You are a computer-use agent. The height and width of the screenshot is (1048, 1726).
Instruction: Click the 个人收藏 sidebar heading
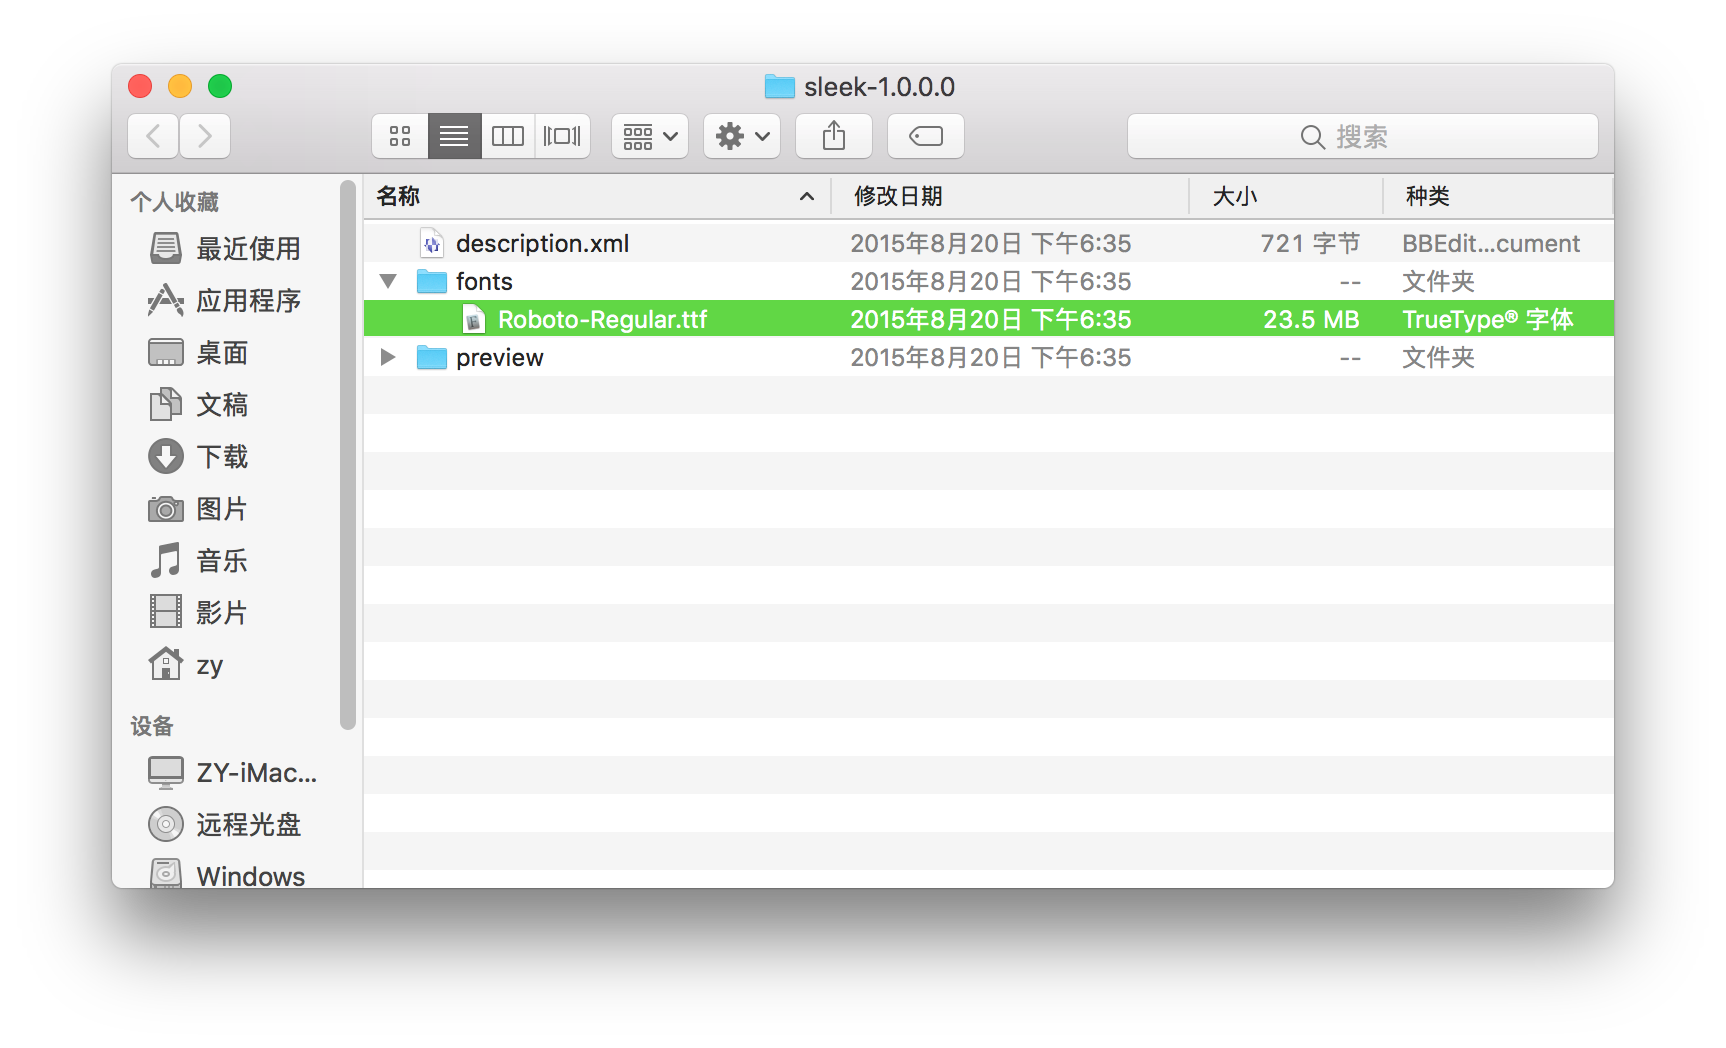click(175, 202)
